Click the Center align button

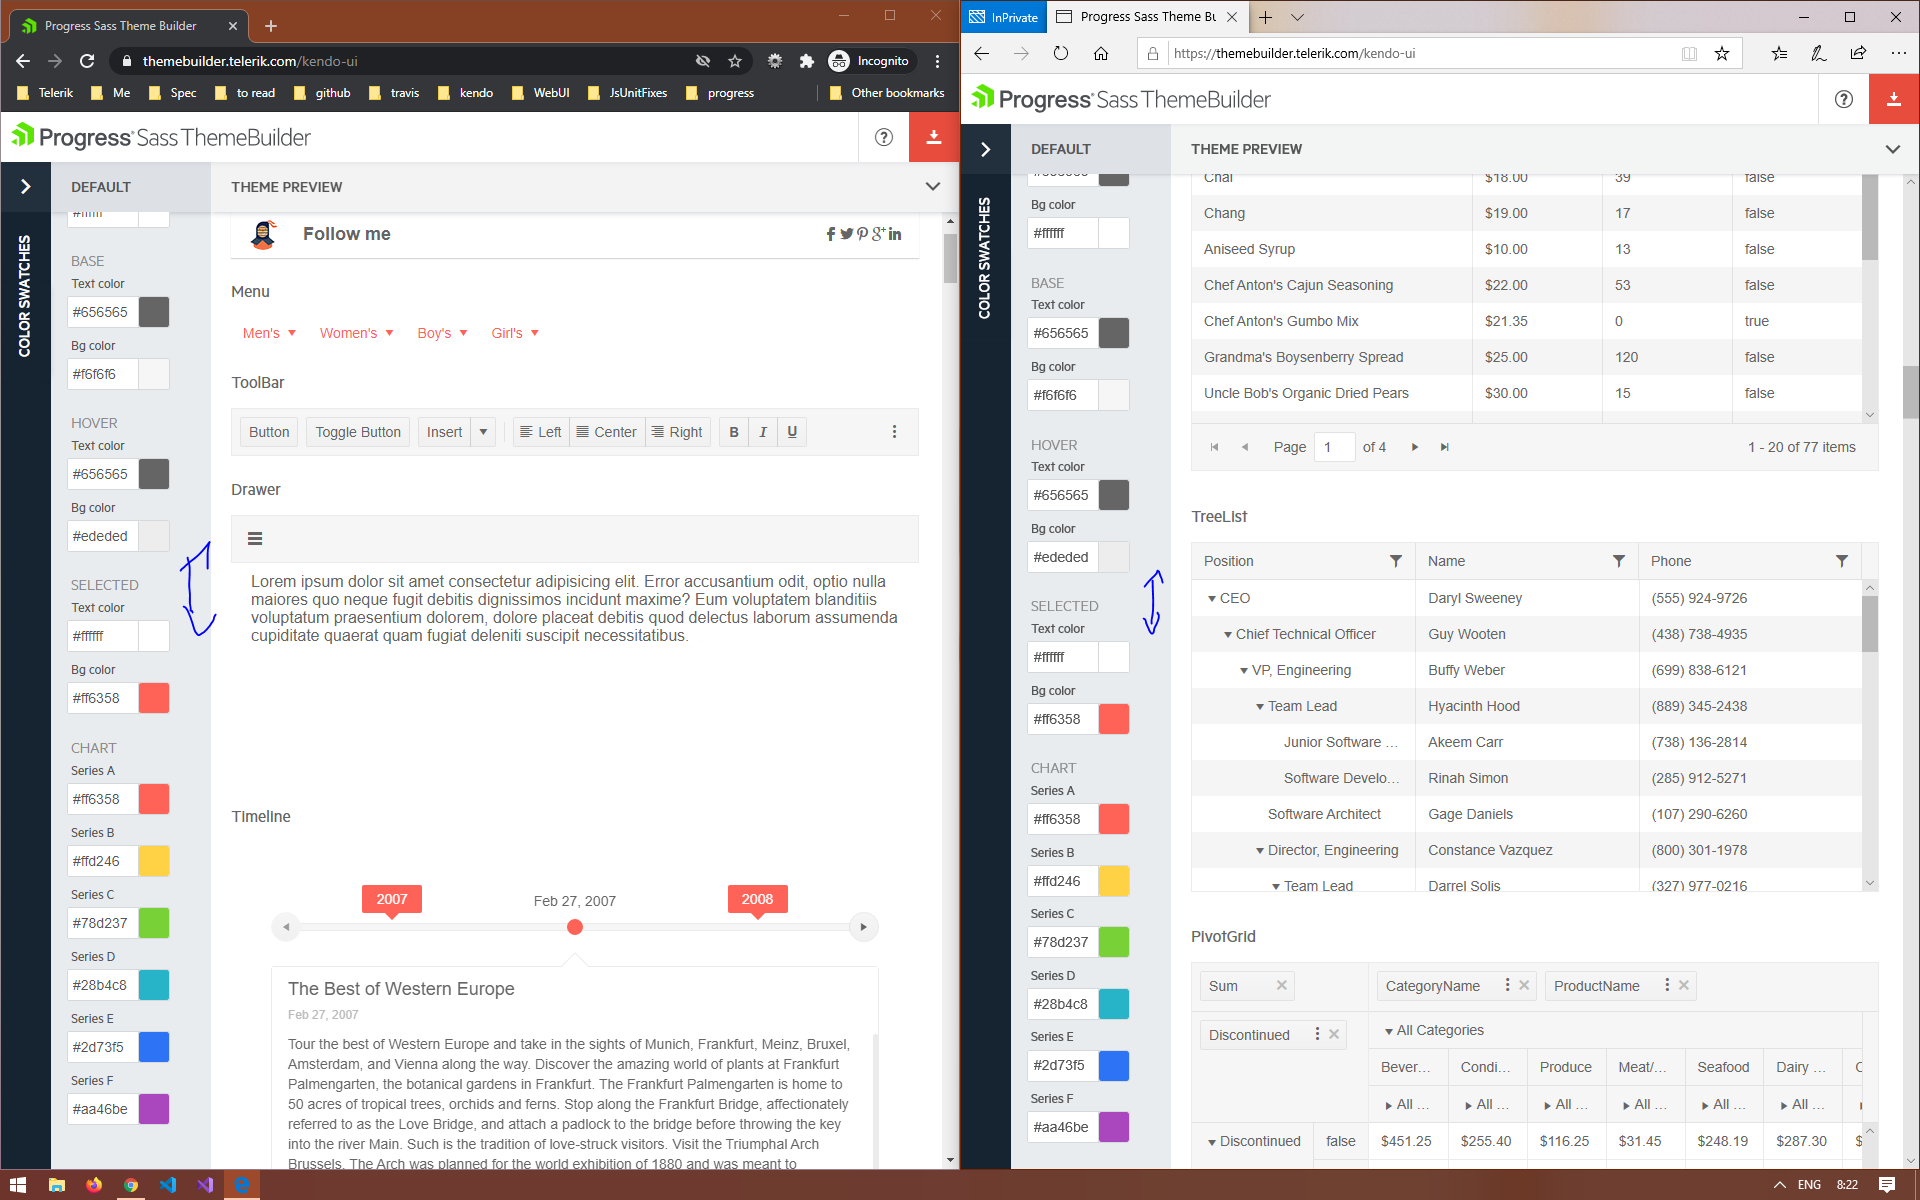tap(607, 432)
